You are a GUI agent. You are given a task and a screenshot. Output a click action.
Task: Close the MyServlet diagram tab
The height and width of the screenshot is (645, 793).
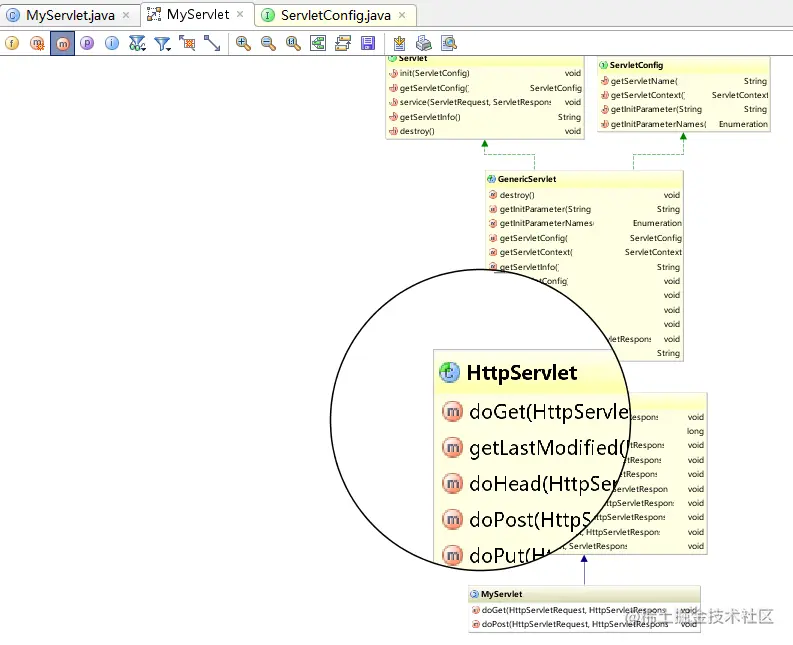click(x=240, y=14)
